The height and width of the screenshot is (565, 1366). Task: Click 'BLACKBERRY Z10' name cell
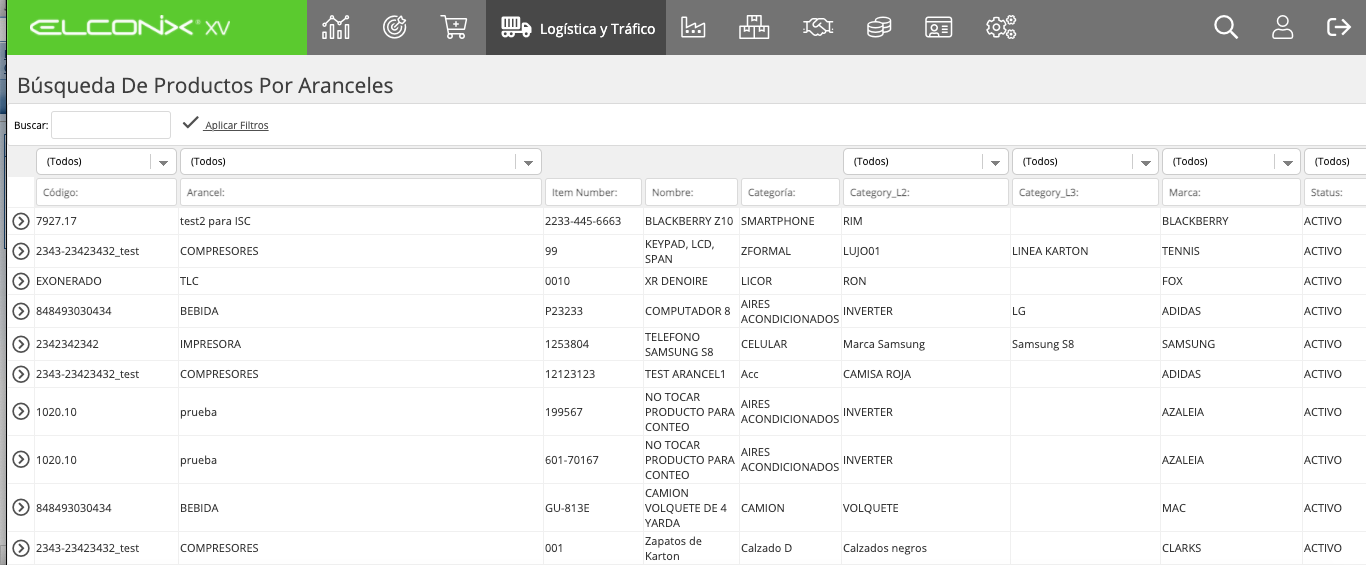[689, 221]
